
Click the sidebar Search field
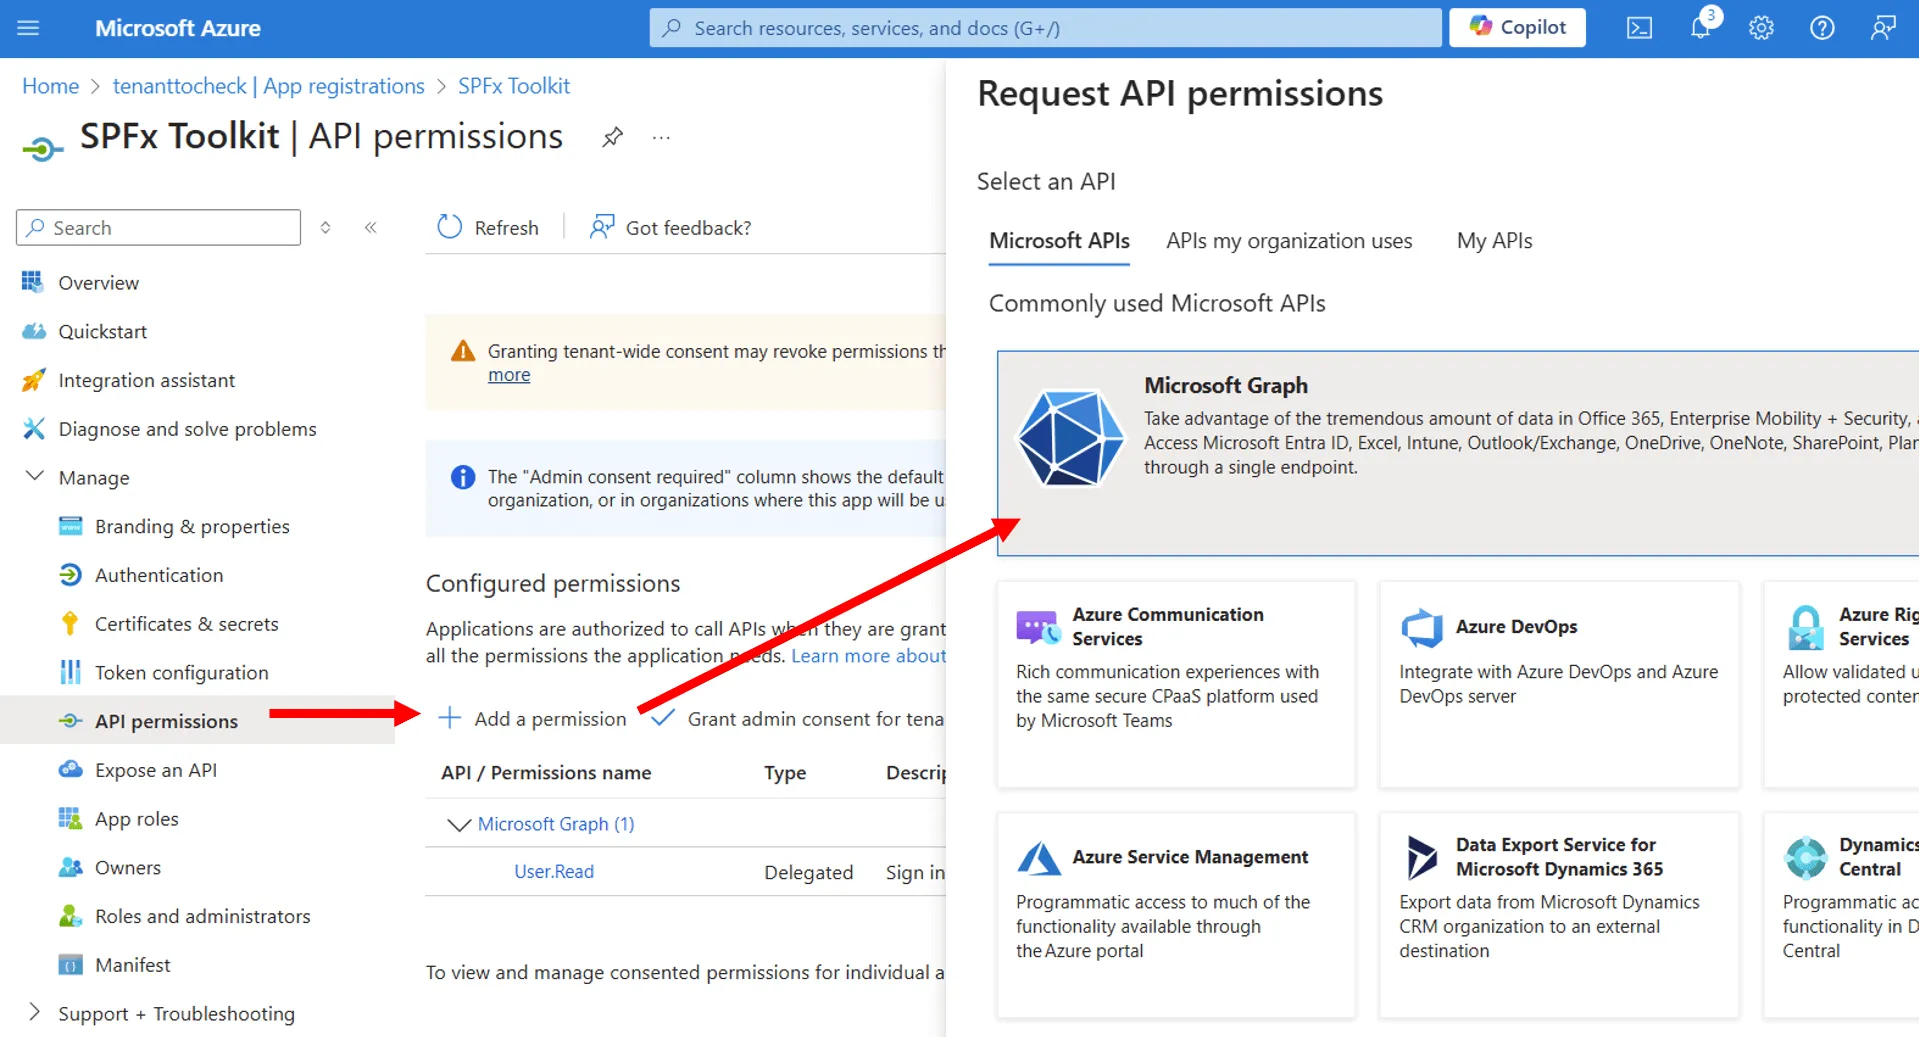[157, 227]
